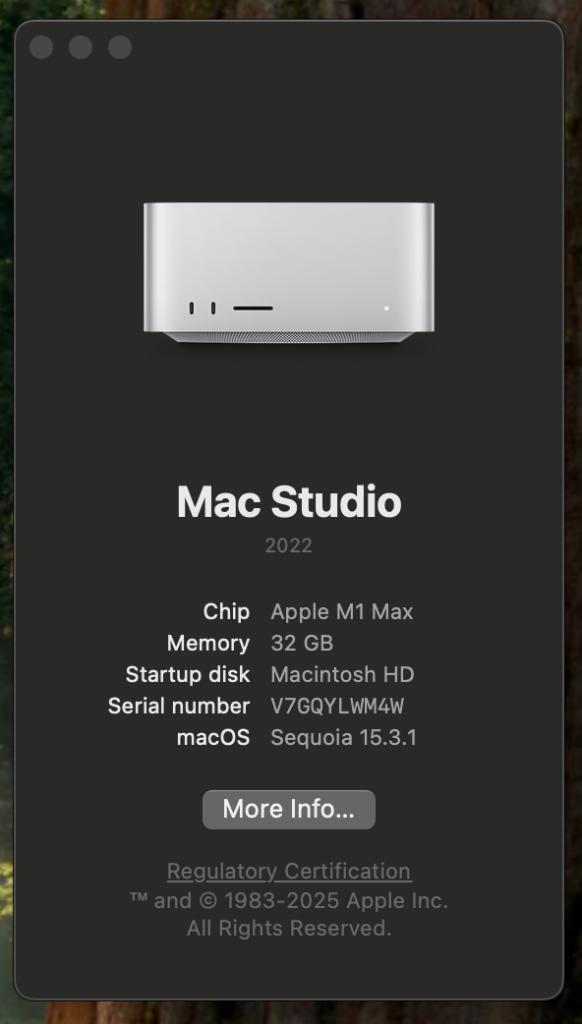
Task: Open the Regulatory Certification link
Action: (x=289, y=871)
